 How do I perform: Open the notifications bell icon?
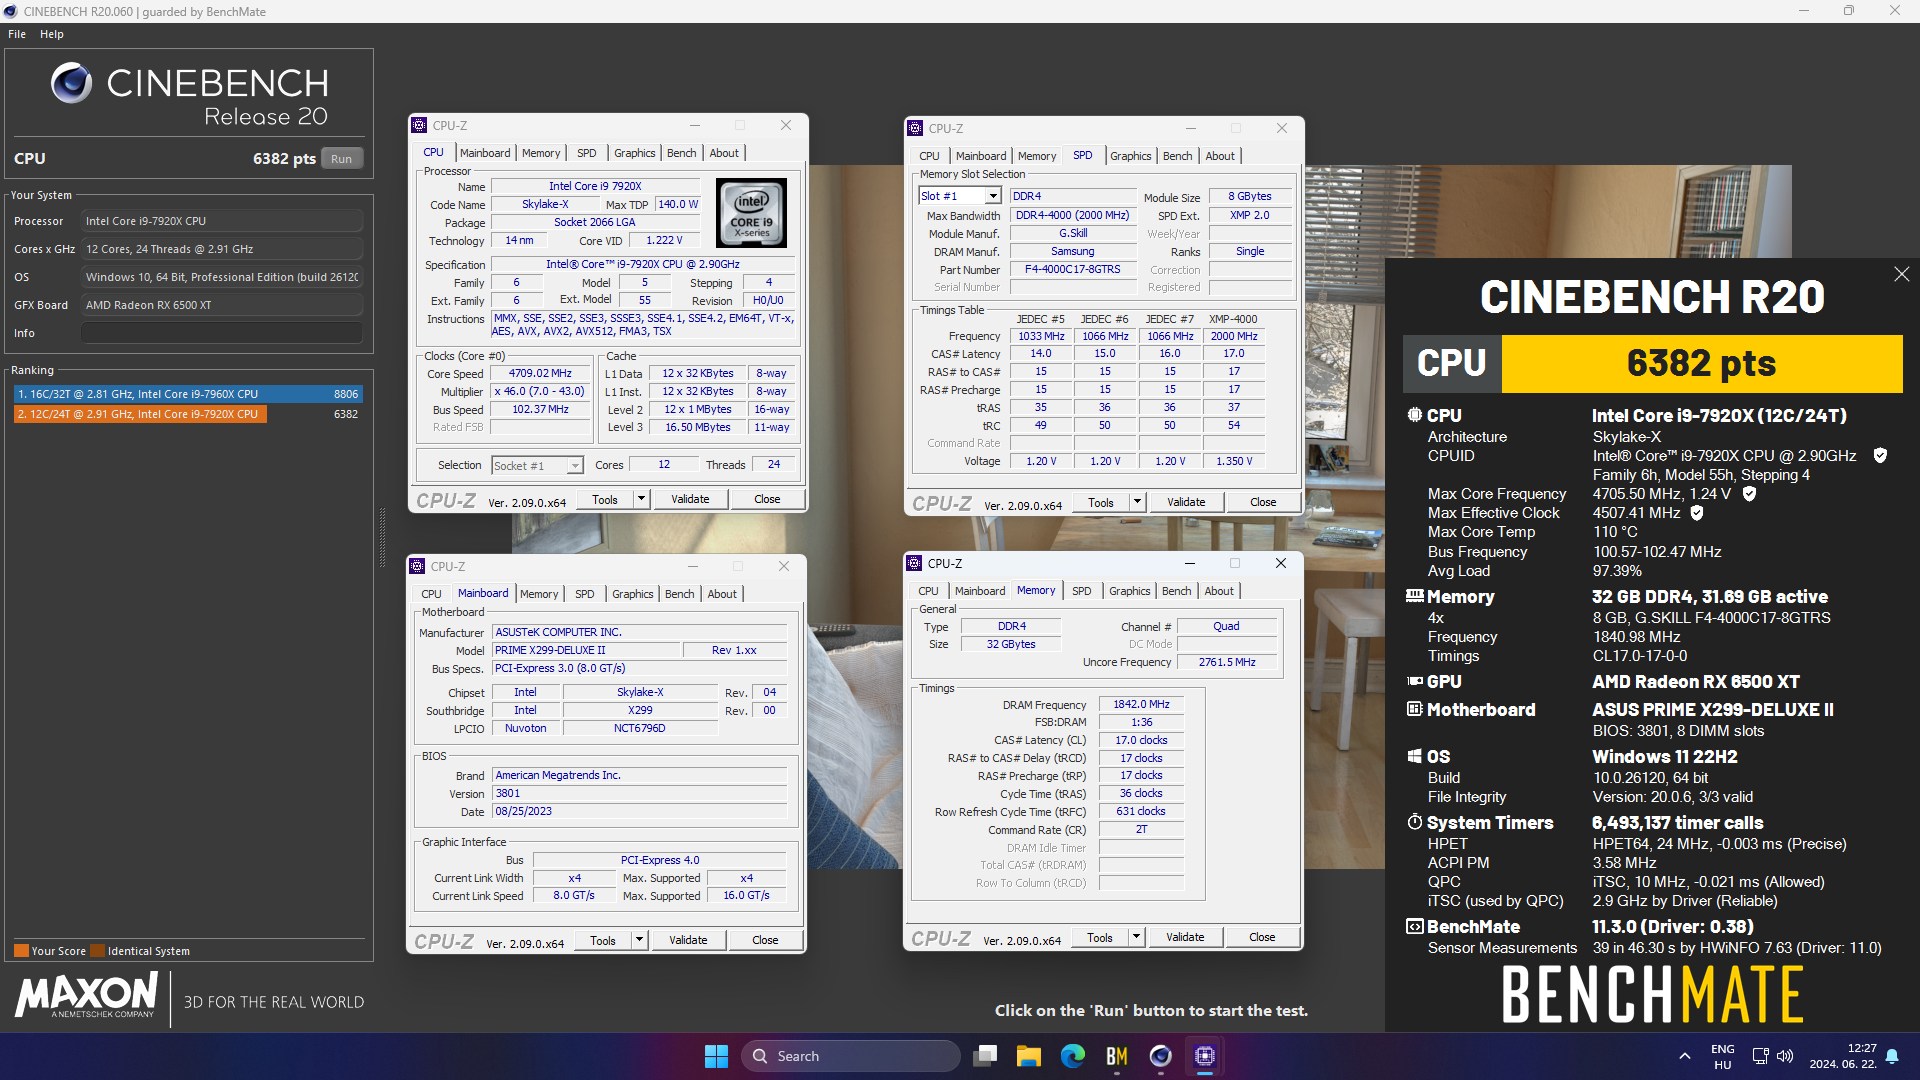point(1892,1056)
